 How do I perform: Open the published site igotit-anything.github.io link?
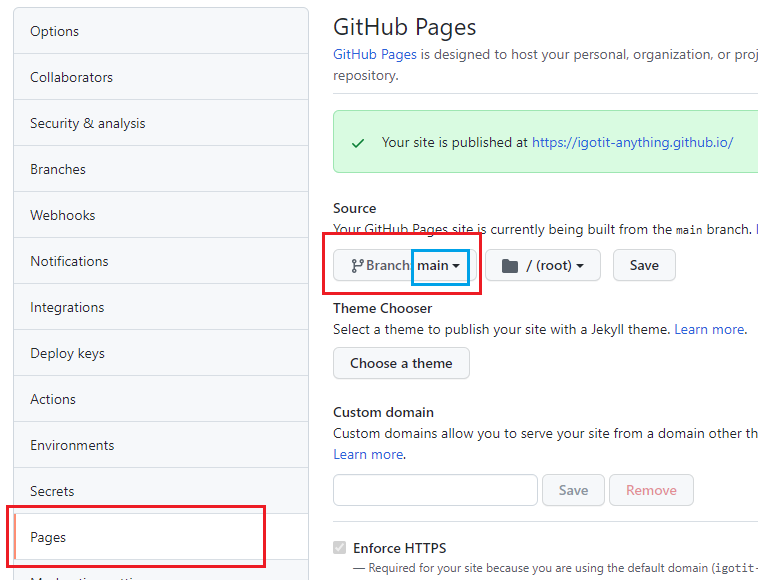point(632,142)
